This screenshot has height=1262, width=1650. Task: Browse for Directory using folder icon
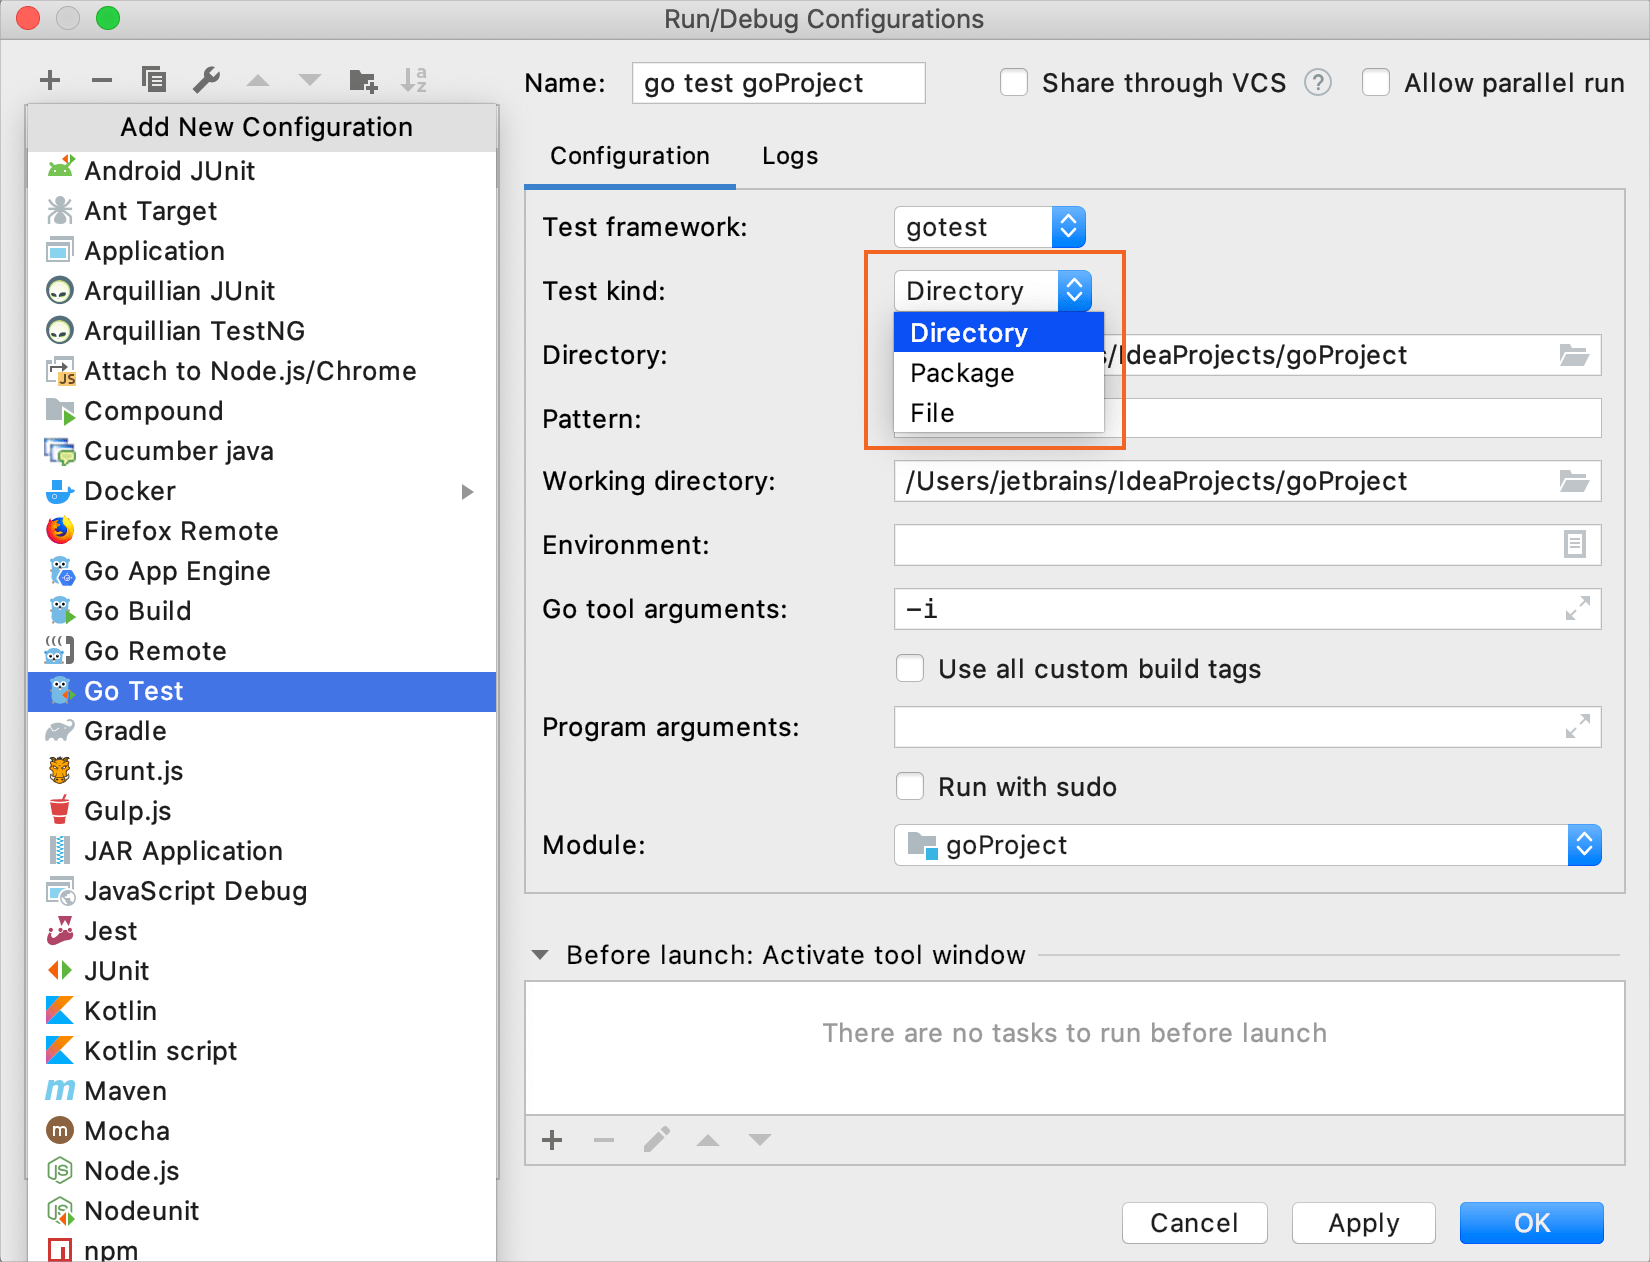[x=1574, y=355]
